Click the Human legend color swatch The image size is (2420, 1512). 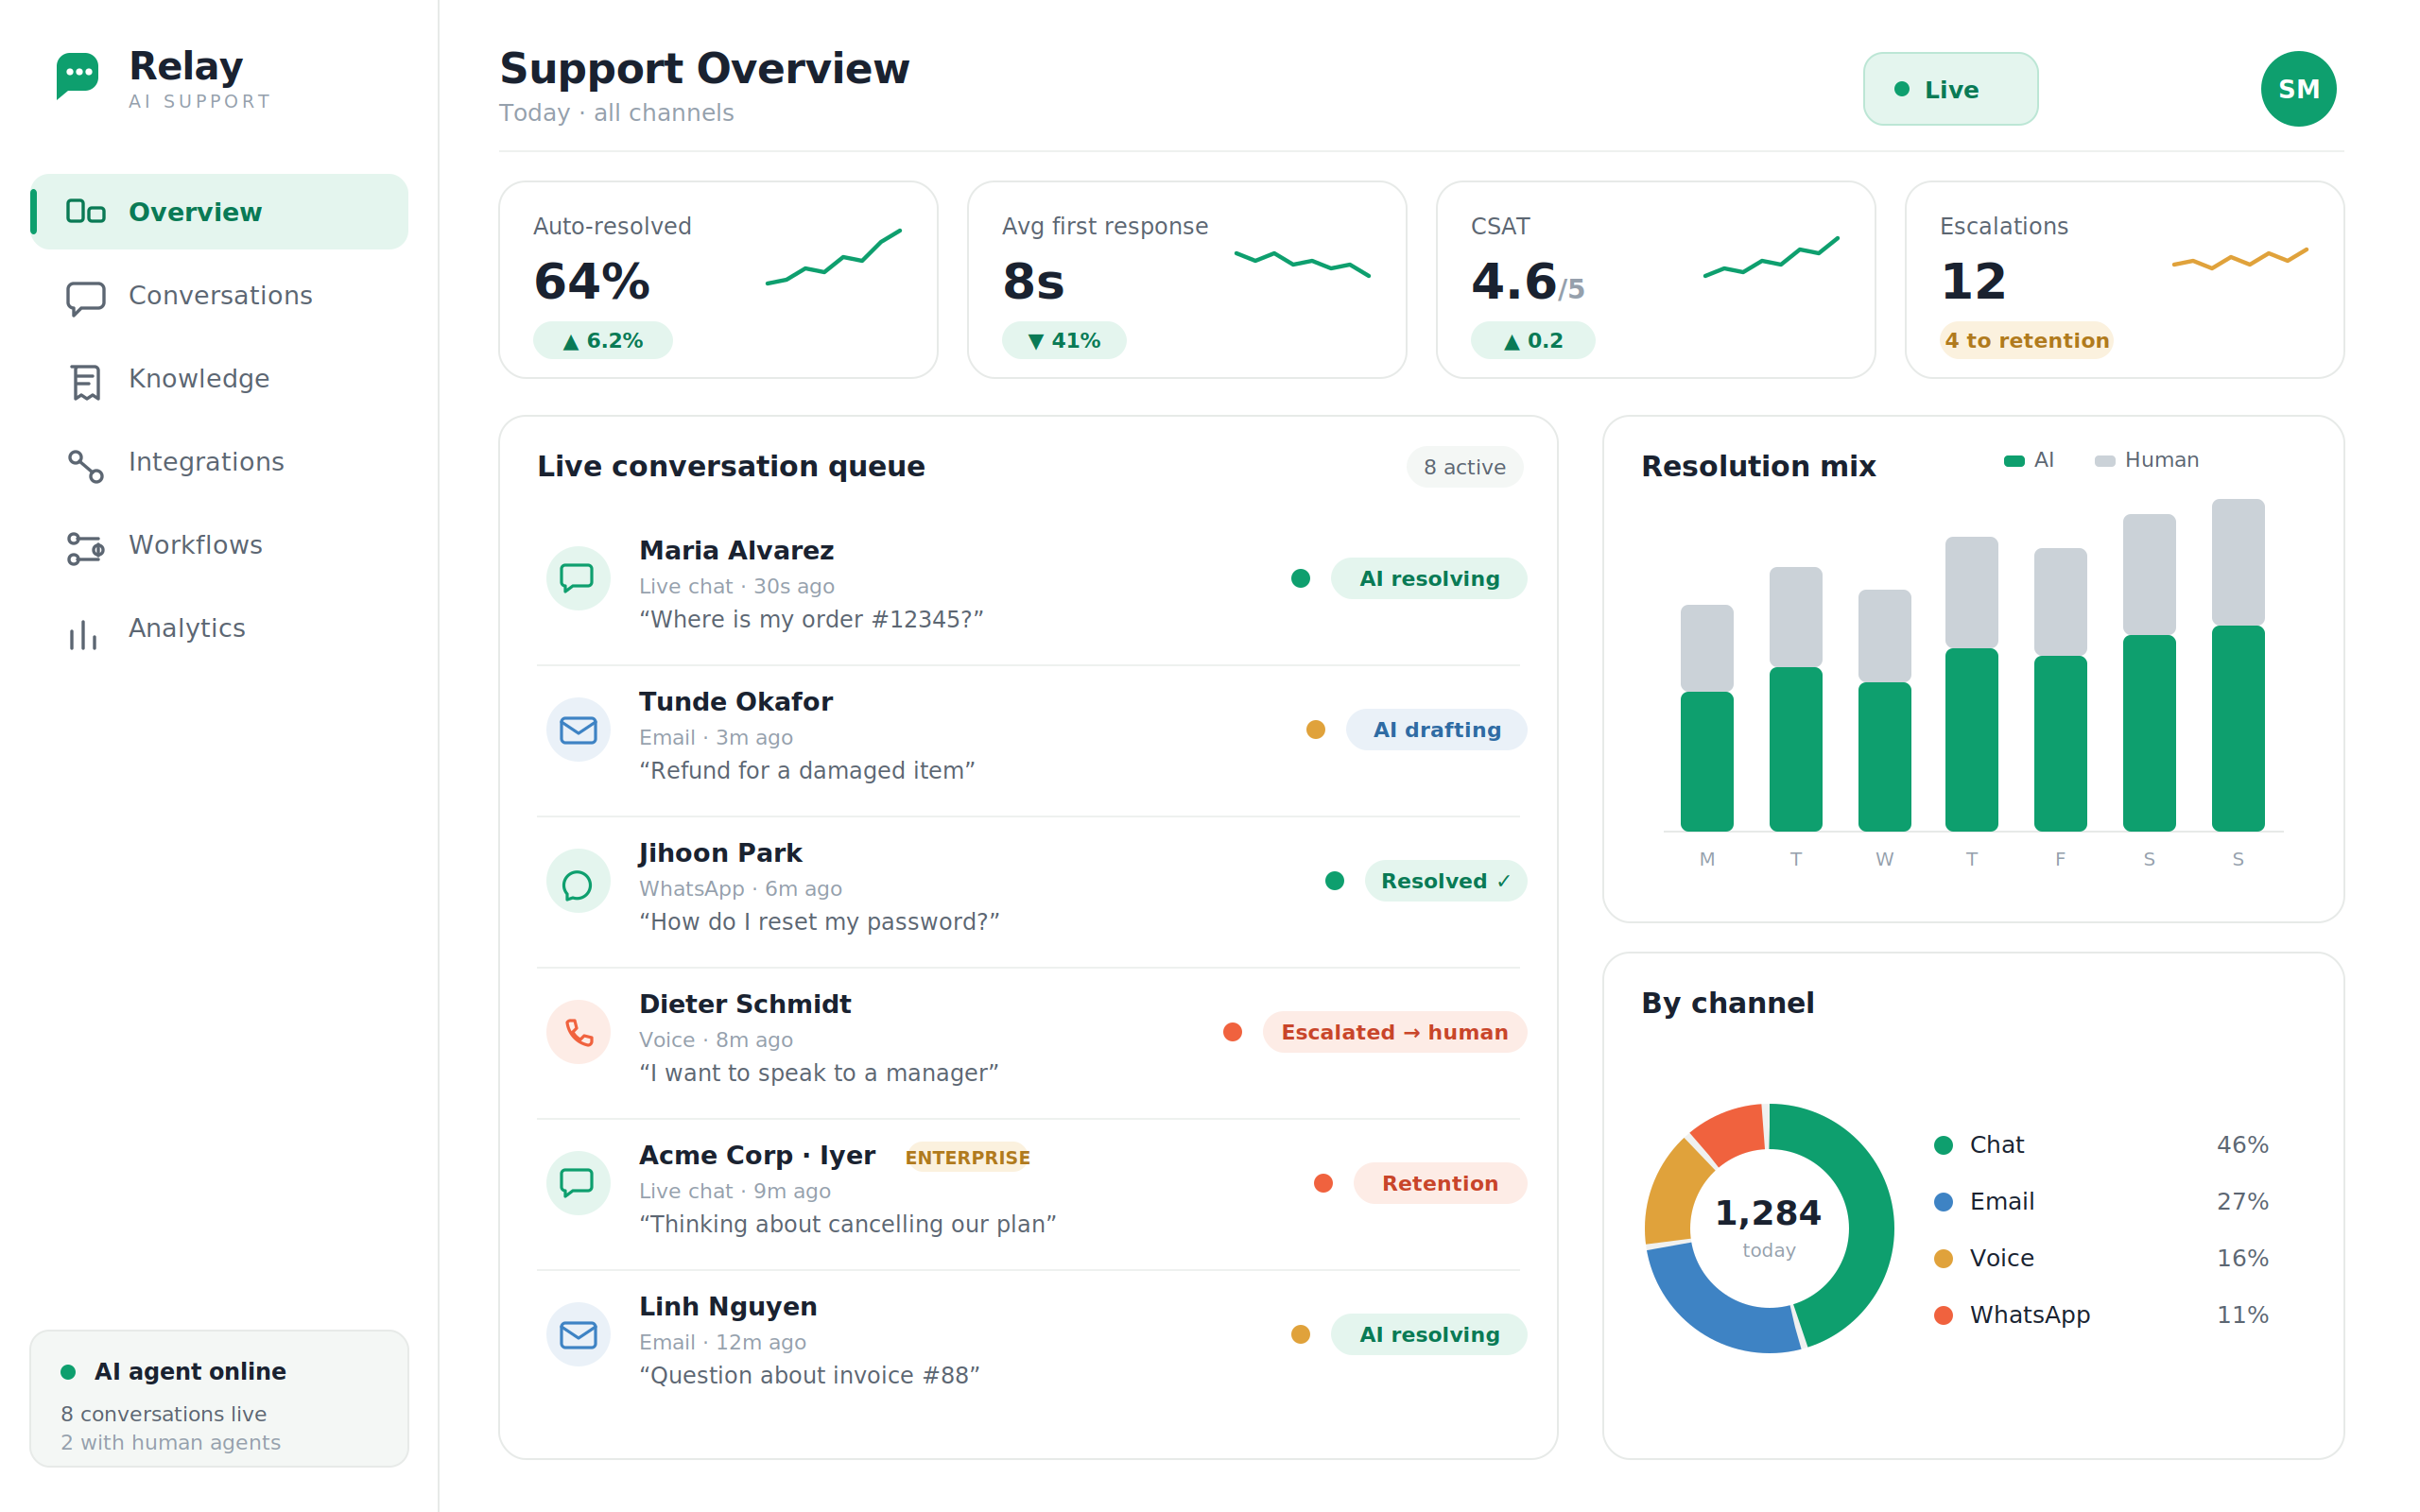pyautogui.click(x=2104, y=461)
